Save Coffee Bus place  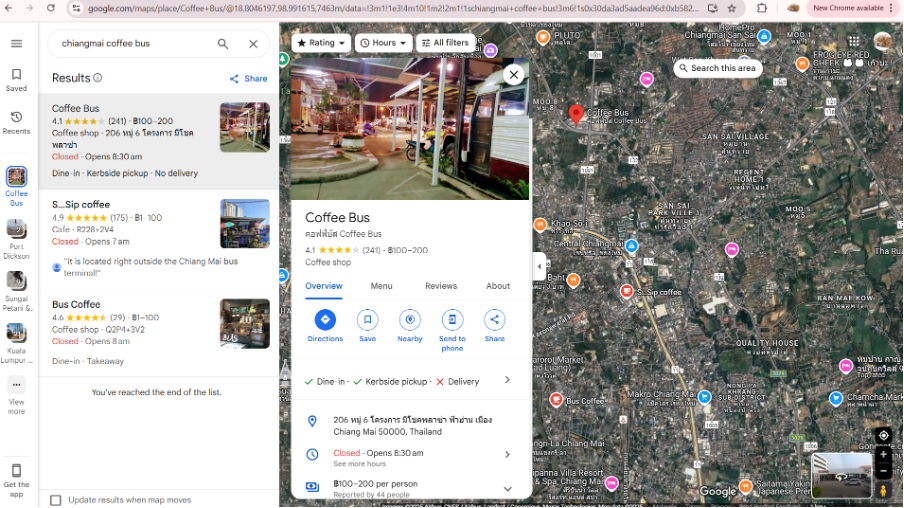[x=367, y=319]
